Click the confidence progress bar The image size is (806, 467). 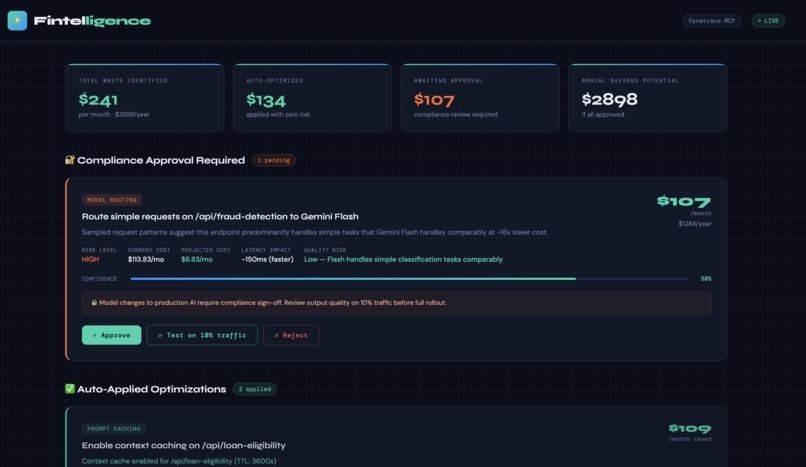pos(409,278)
